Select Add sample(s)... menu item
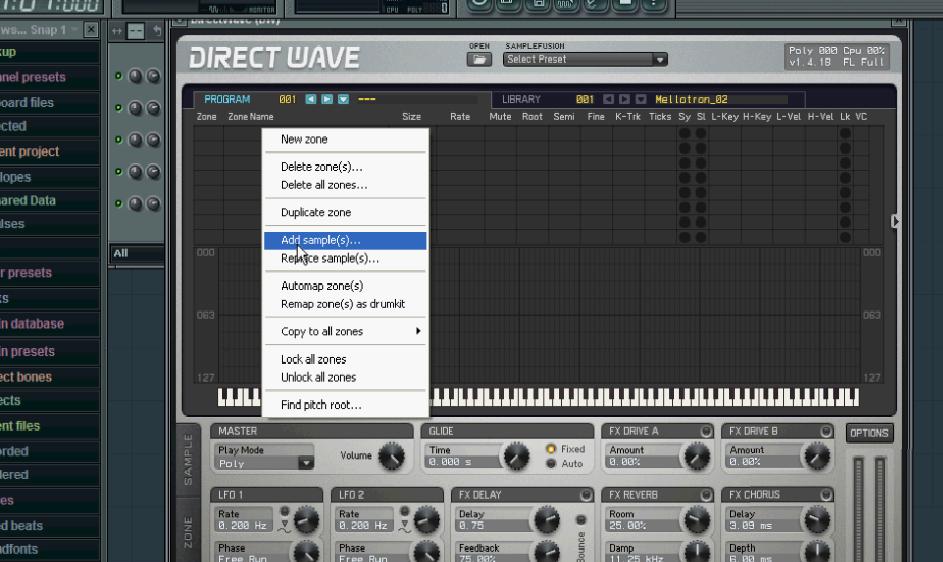 345,240
